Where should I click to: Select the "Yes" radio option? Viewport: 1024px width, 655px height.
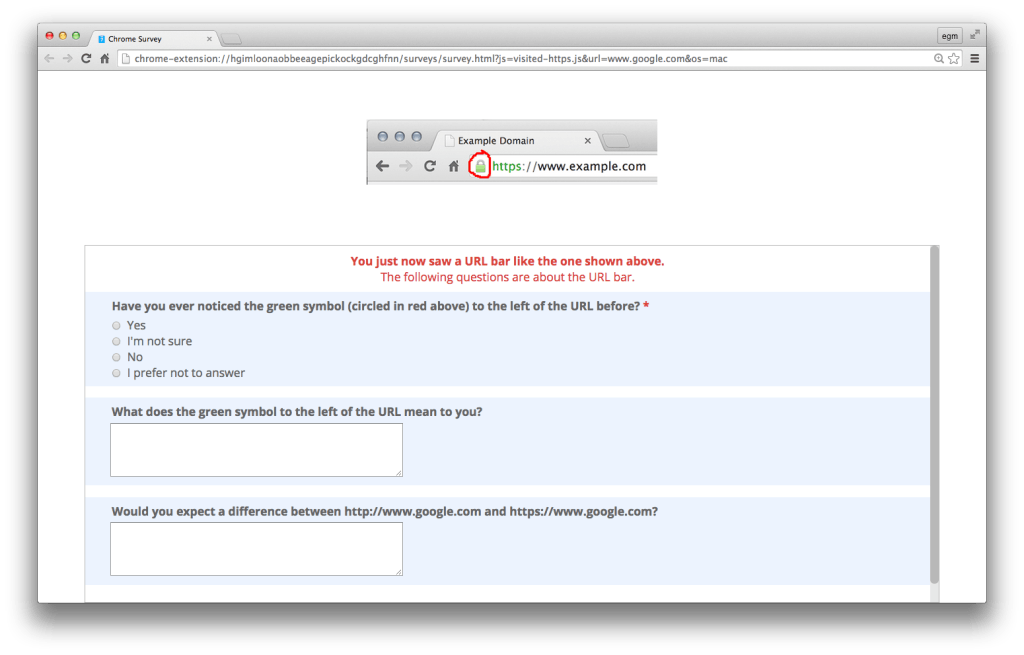coord(116,326)
